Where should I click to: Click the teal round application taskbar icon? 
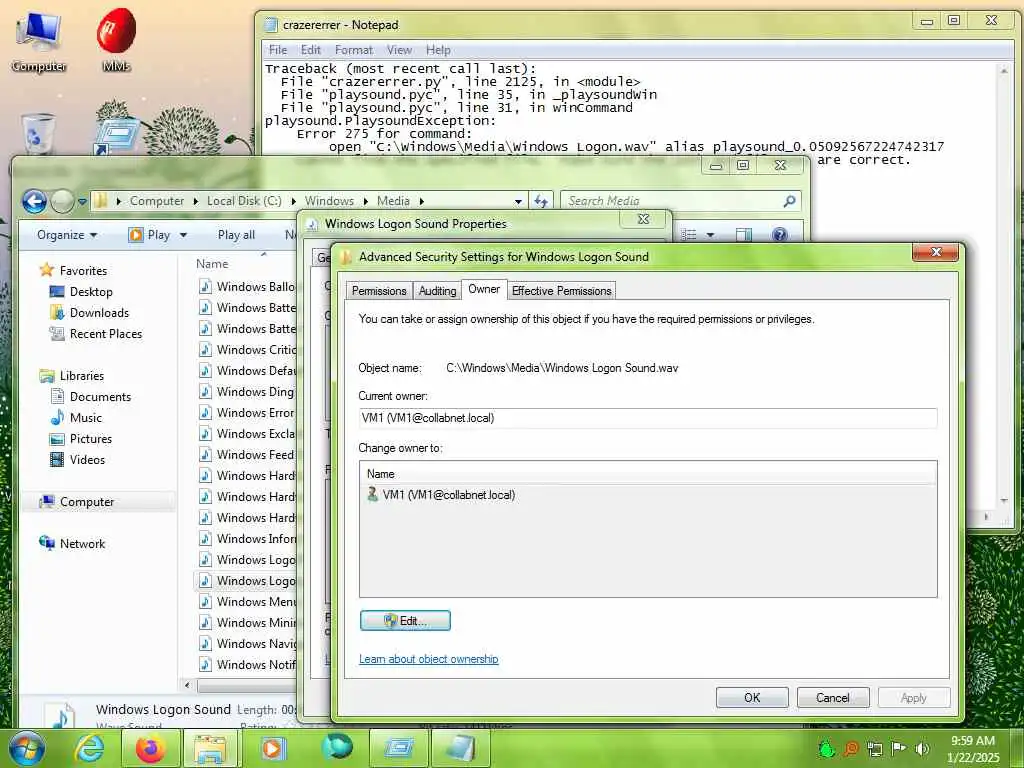[337, 748]
